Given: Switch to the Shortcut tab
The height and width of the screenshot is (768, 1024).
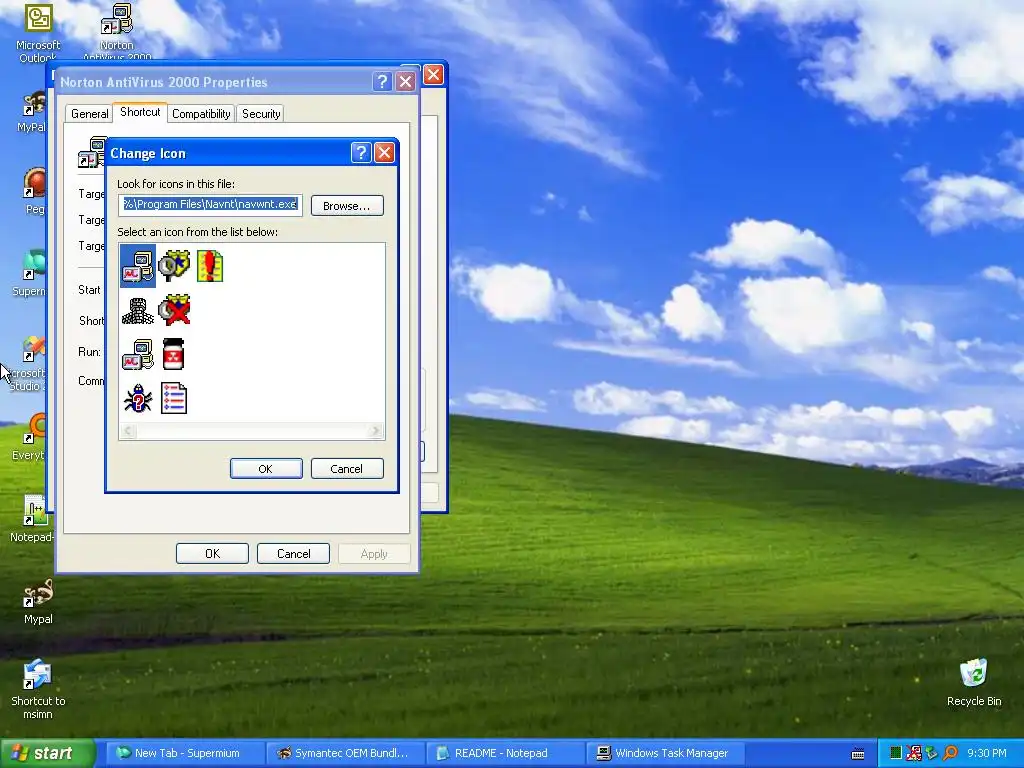Looking at the screenshot, I should [140, 112].
